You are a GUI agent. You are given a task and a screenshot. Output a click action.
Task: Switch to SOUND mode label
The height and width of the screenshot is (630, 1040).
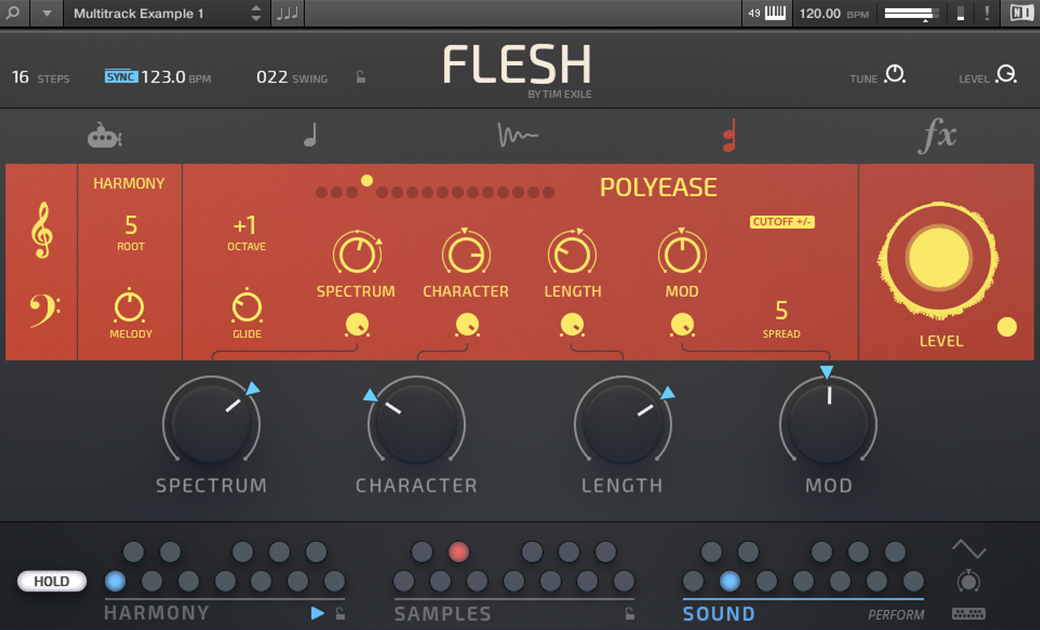click(x=719, y=614)
